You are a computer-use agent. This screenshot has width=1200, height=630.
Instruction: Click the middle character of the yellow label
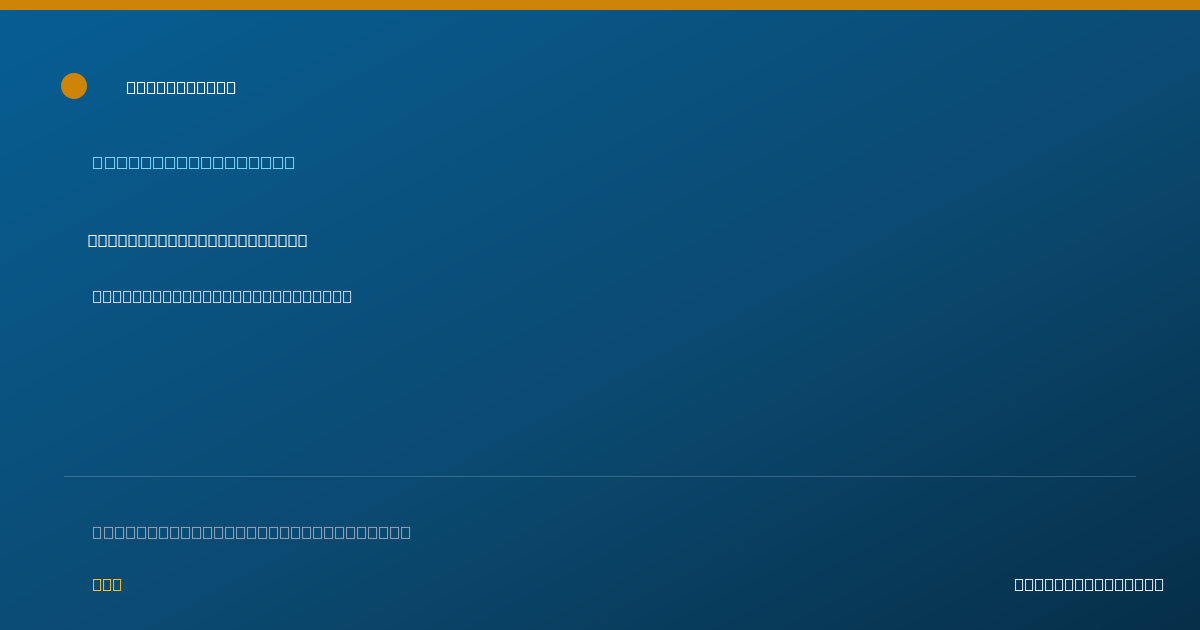(107, 584)
